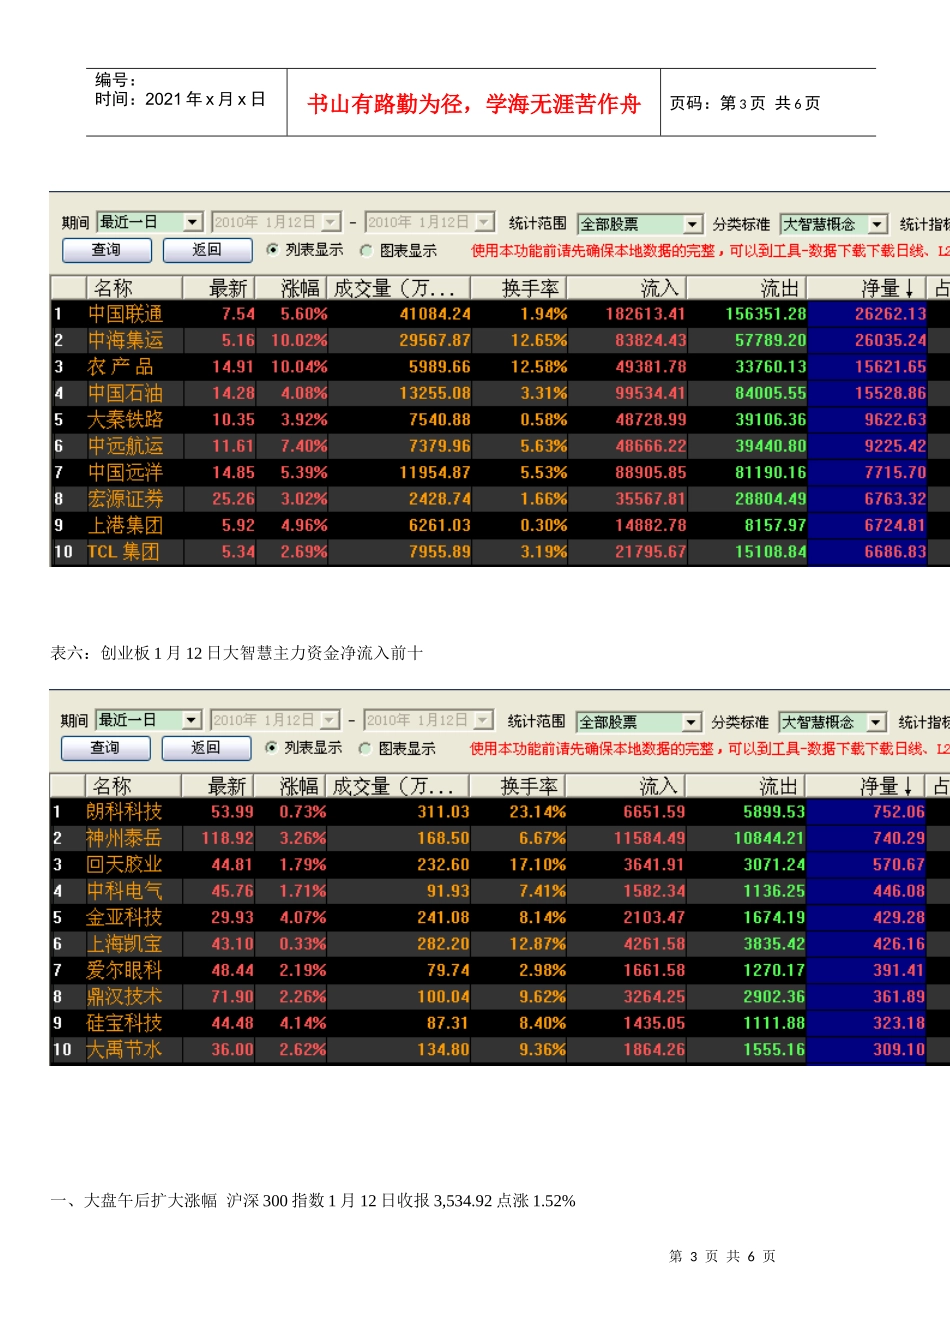This screenshot has height=1344, width=950.
Task: Click the 返回 button above the 朗科科技 table
Action: [206, 748]
